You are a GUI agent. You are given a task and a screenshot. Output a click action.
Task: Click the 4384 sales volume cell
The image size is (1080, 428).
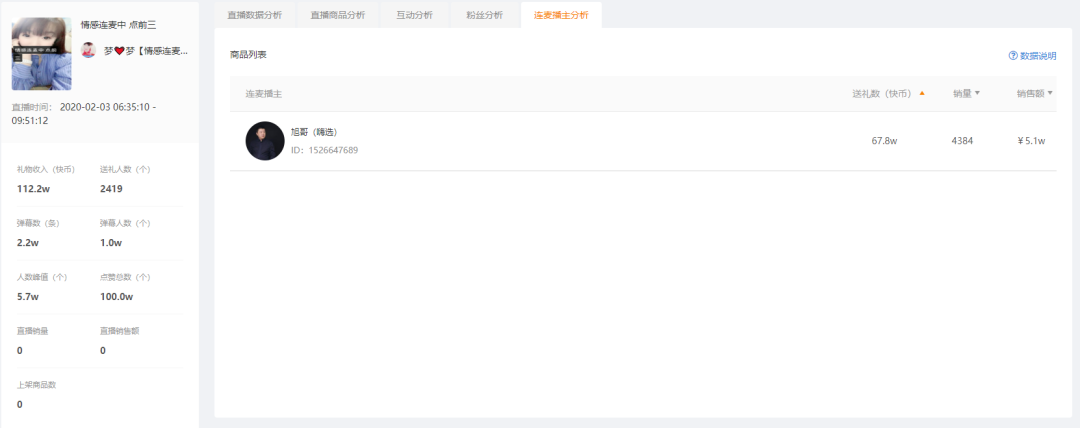962,141
